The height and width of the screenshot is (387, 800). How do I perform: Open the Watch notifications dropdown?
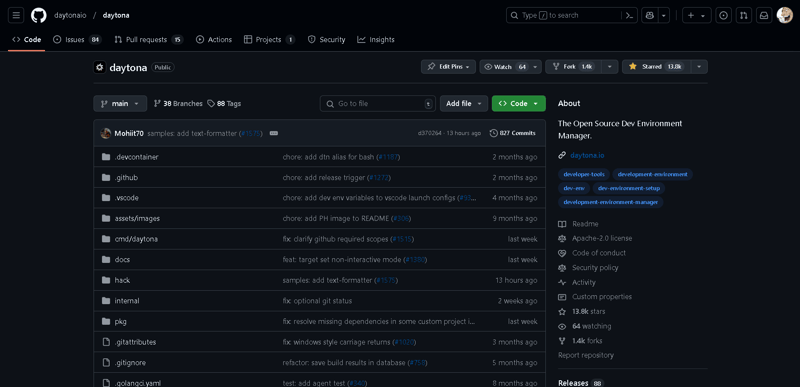tap(510, 67)
